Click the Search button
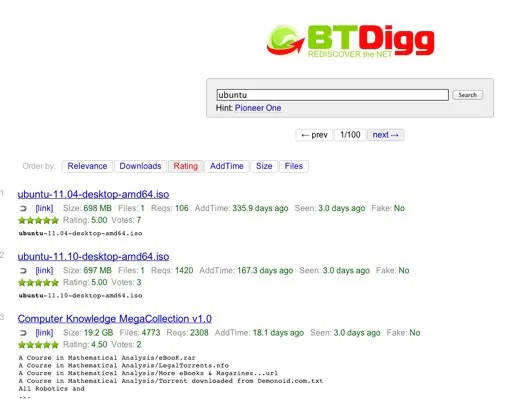Image resolution: width=525 pixels, height=399 pixels. 467,95
